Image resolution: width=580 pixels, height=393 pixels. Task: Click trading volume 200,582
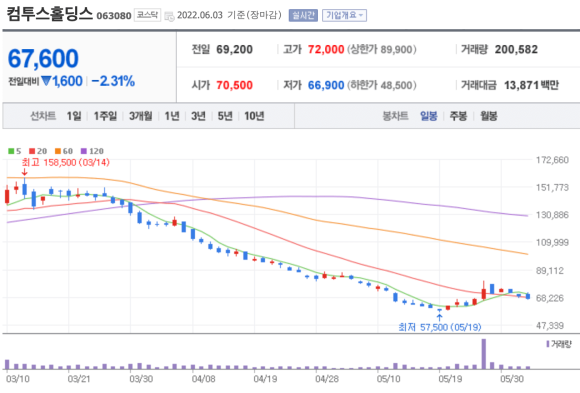click(x=516, y=49)
